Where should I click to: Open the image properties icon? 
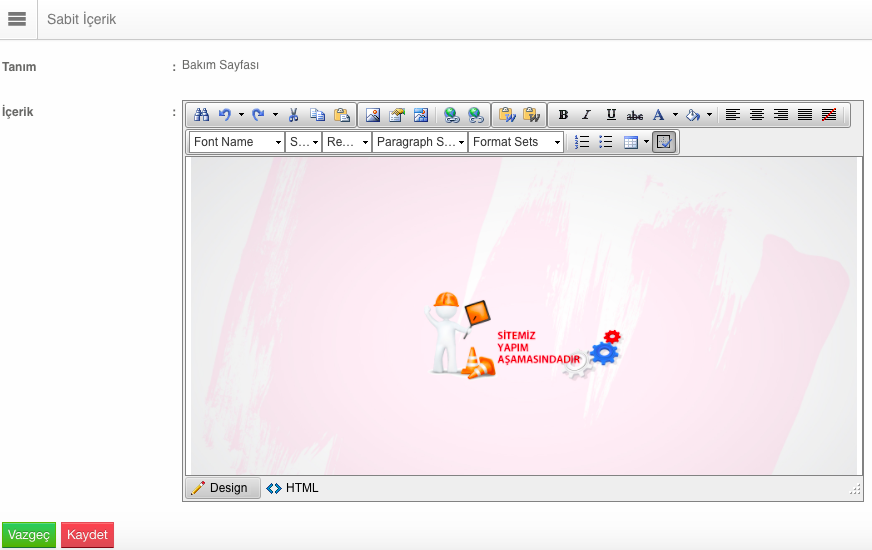(397, 115)
